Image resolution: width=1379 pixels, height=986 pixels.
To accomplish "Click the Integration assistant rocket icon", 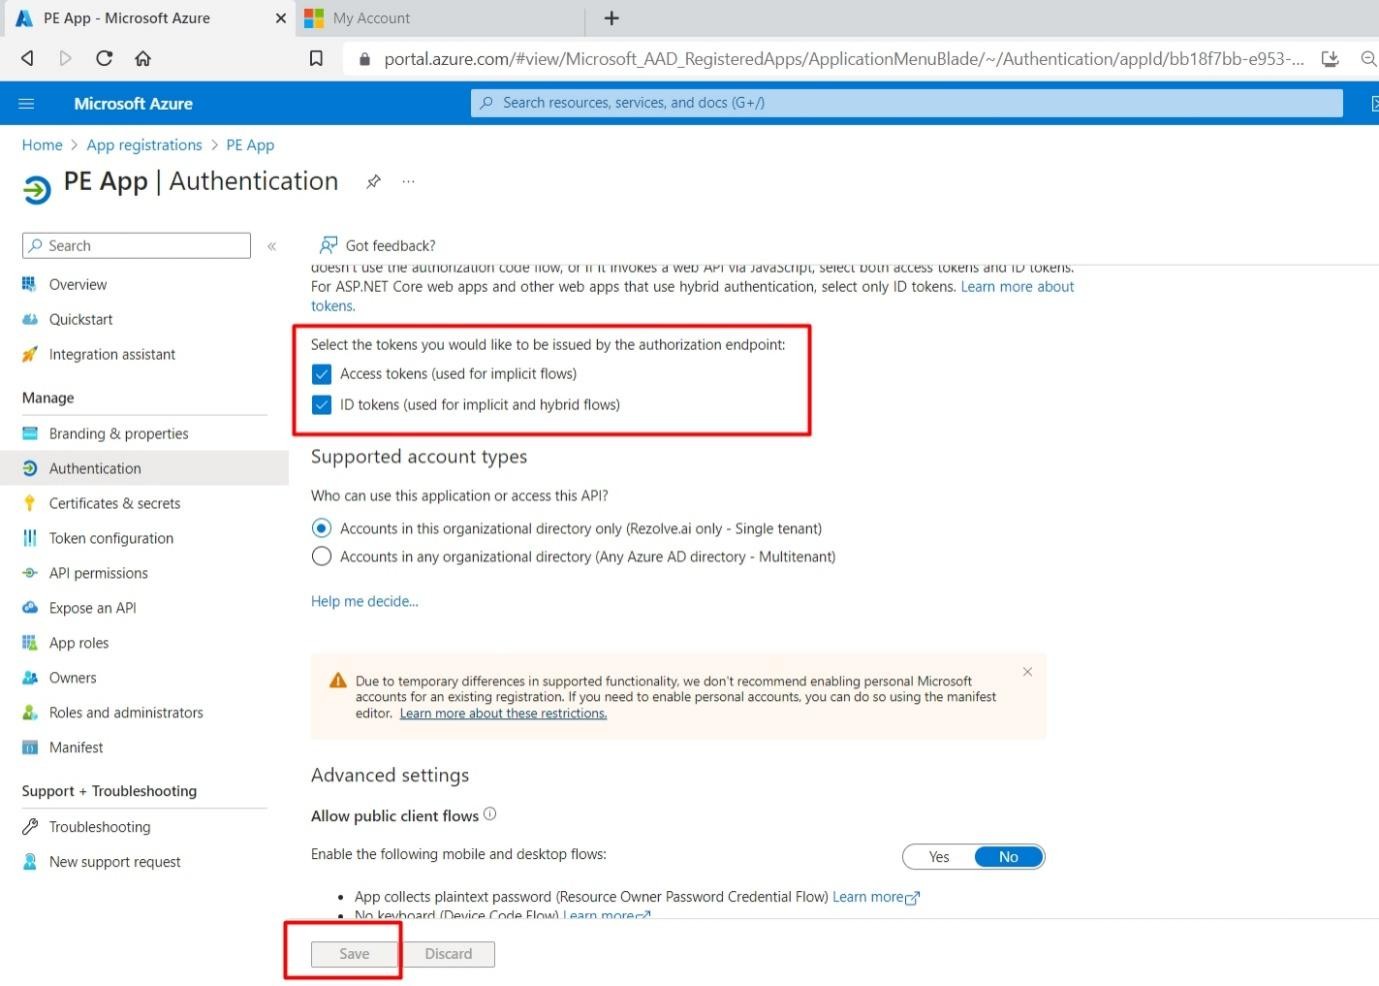I will 30,354.
